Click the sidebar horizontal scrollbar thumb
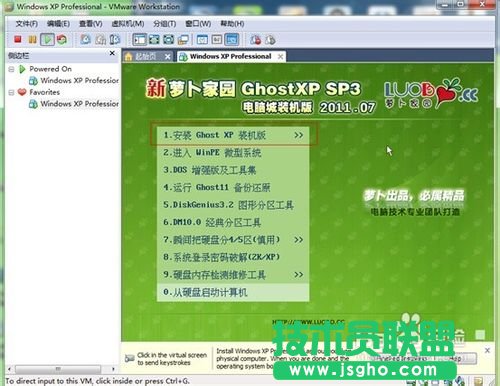 58,369
